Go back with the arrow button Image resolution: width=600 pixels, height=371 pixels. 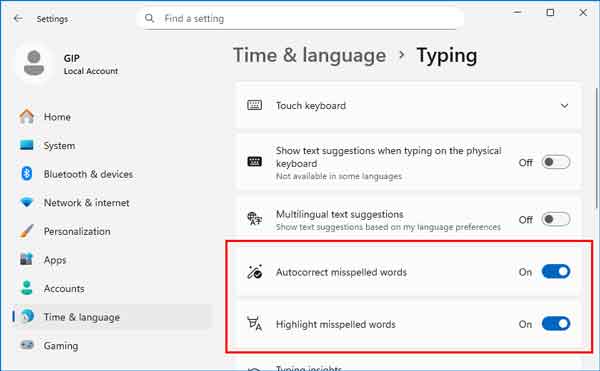tap(18, 18)
